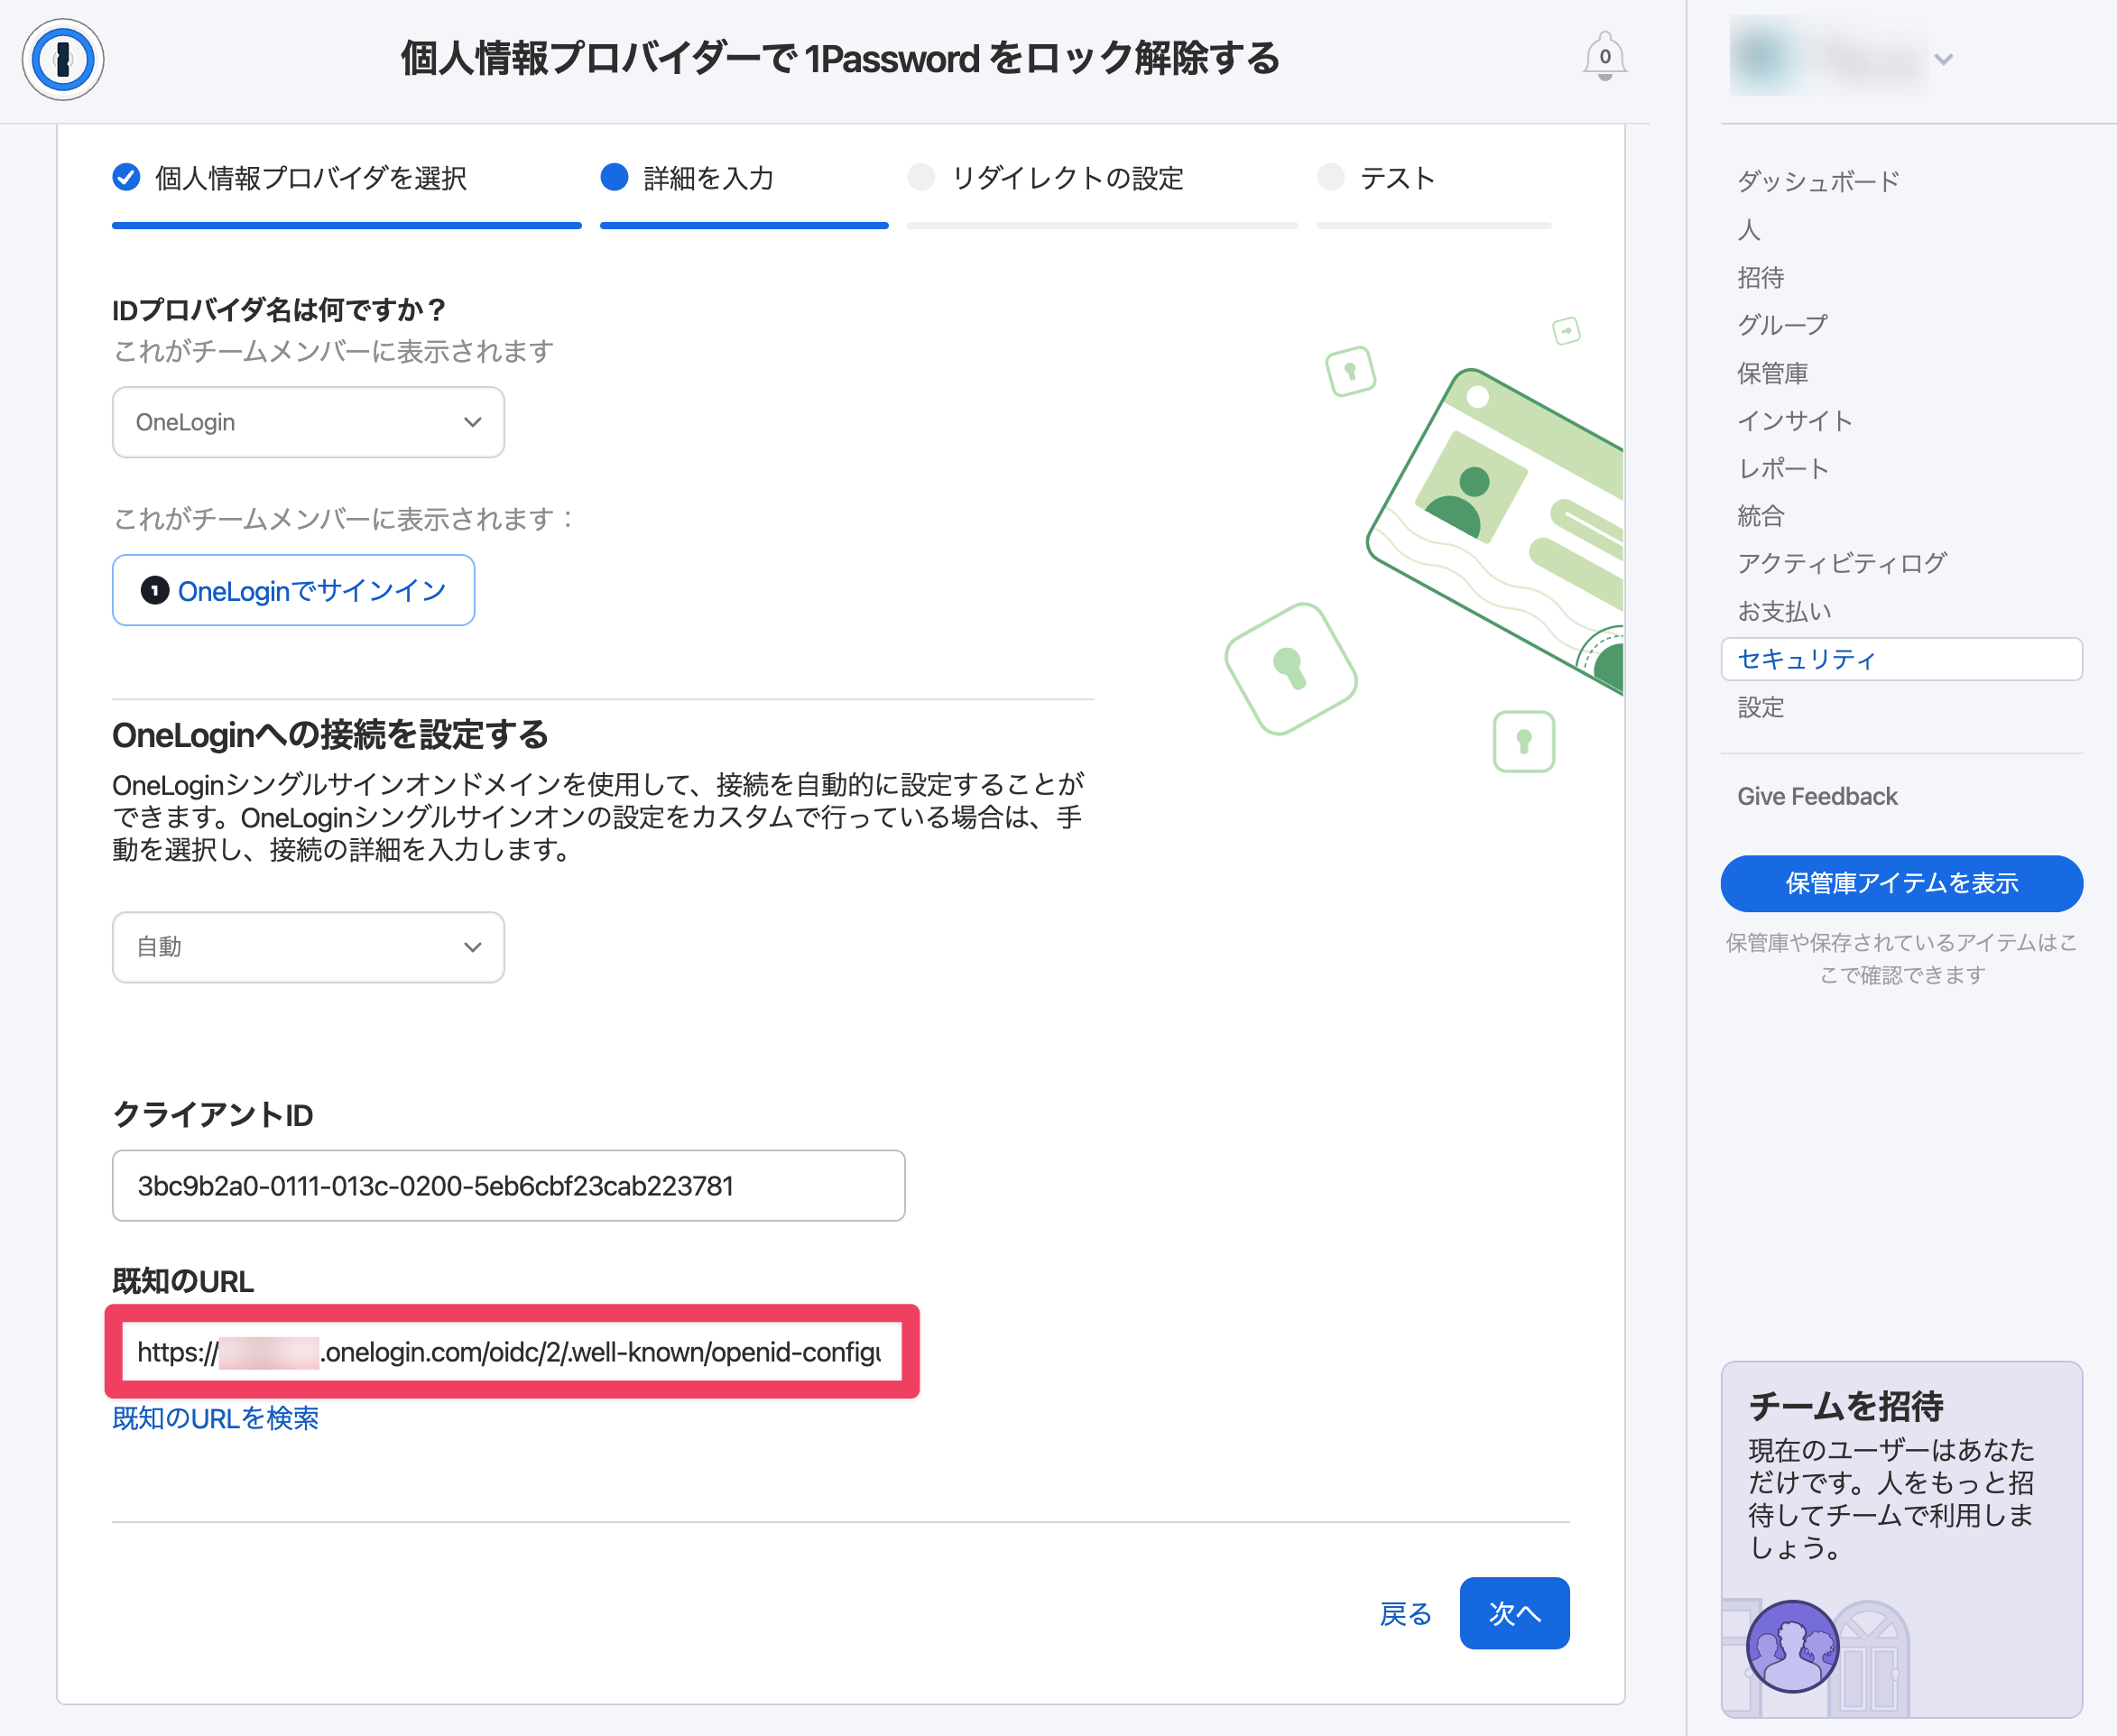
Task: Click 保管庫アイテムを表示 button
Action: point(1901,883)
